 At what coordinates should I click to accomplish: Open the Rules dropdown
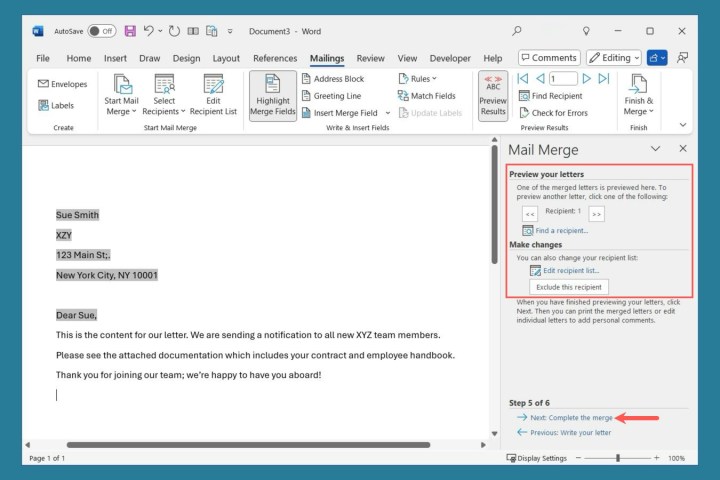click(415, 79)
